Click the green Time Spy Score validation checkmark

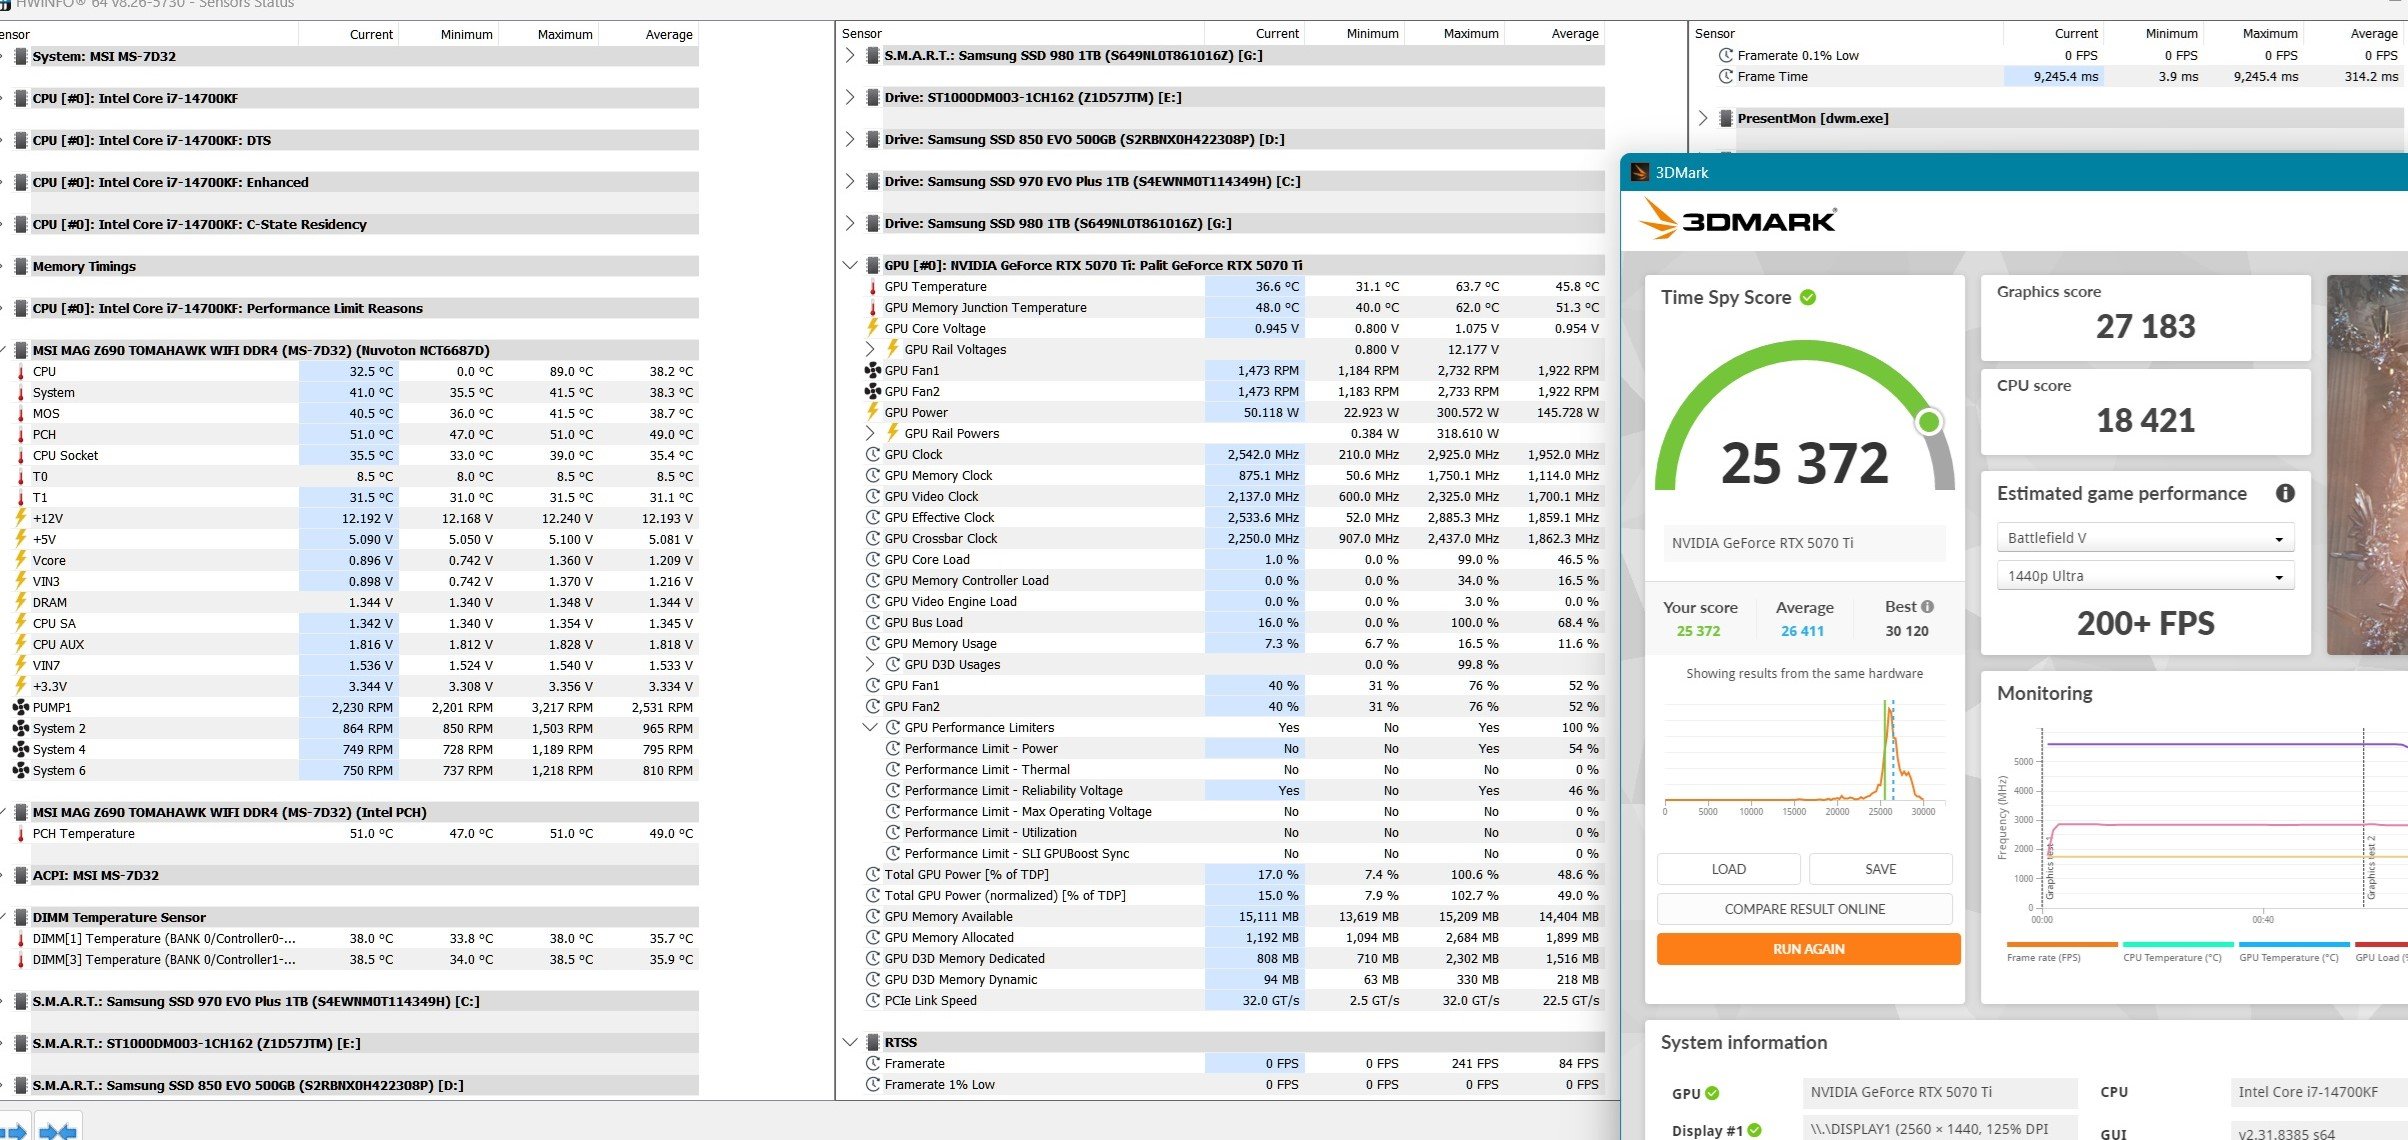(1808, 297)
